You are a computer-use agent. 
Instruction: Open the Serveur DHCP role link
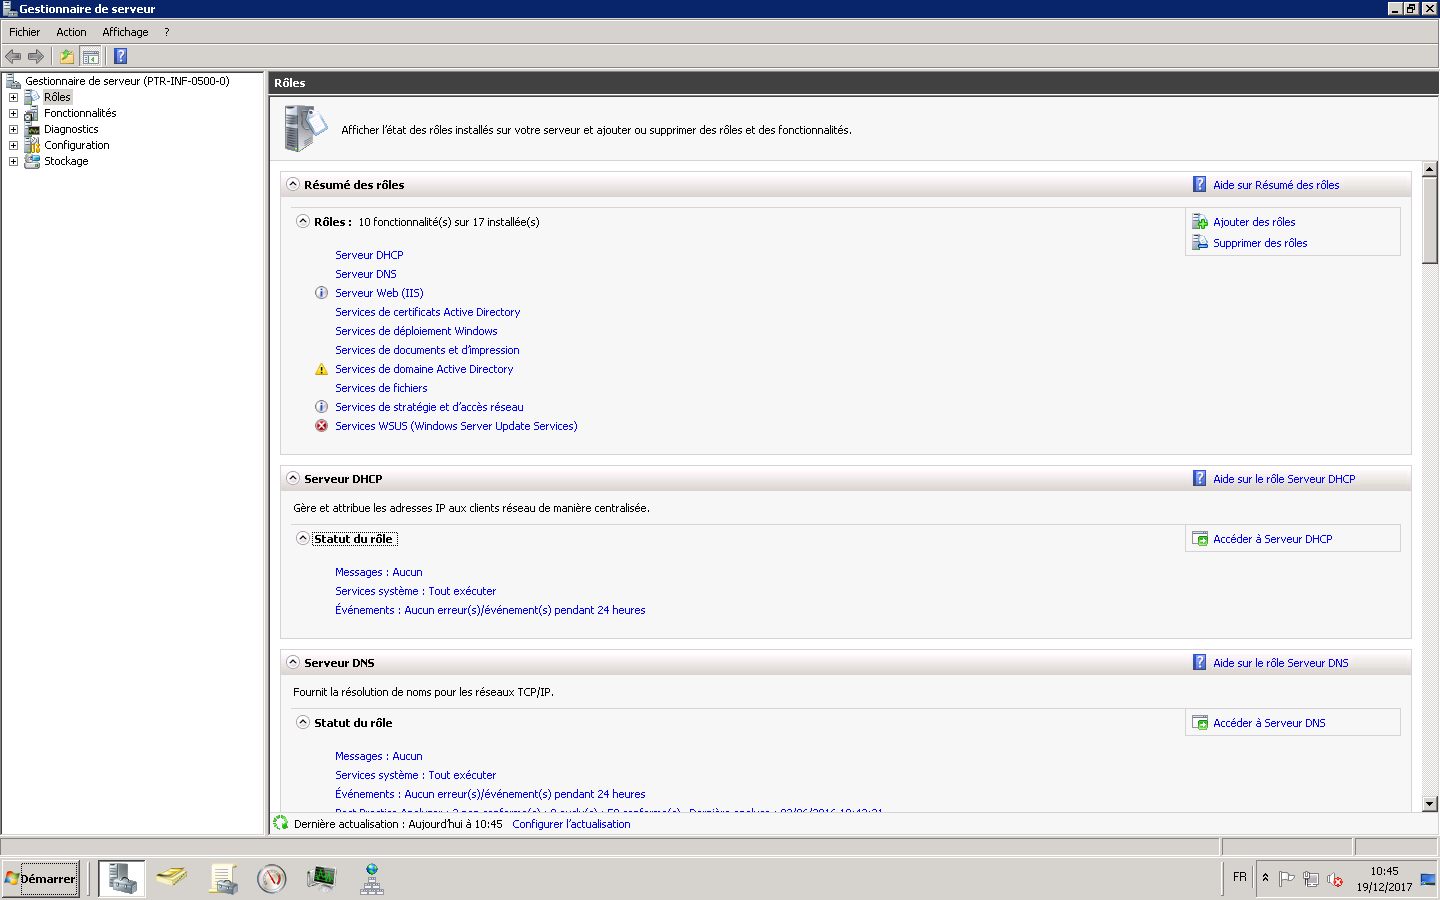tap(369, 255)
